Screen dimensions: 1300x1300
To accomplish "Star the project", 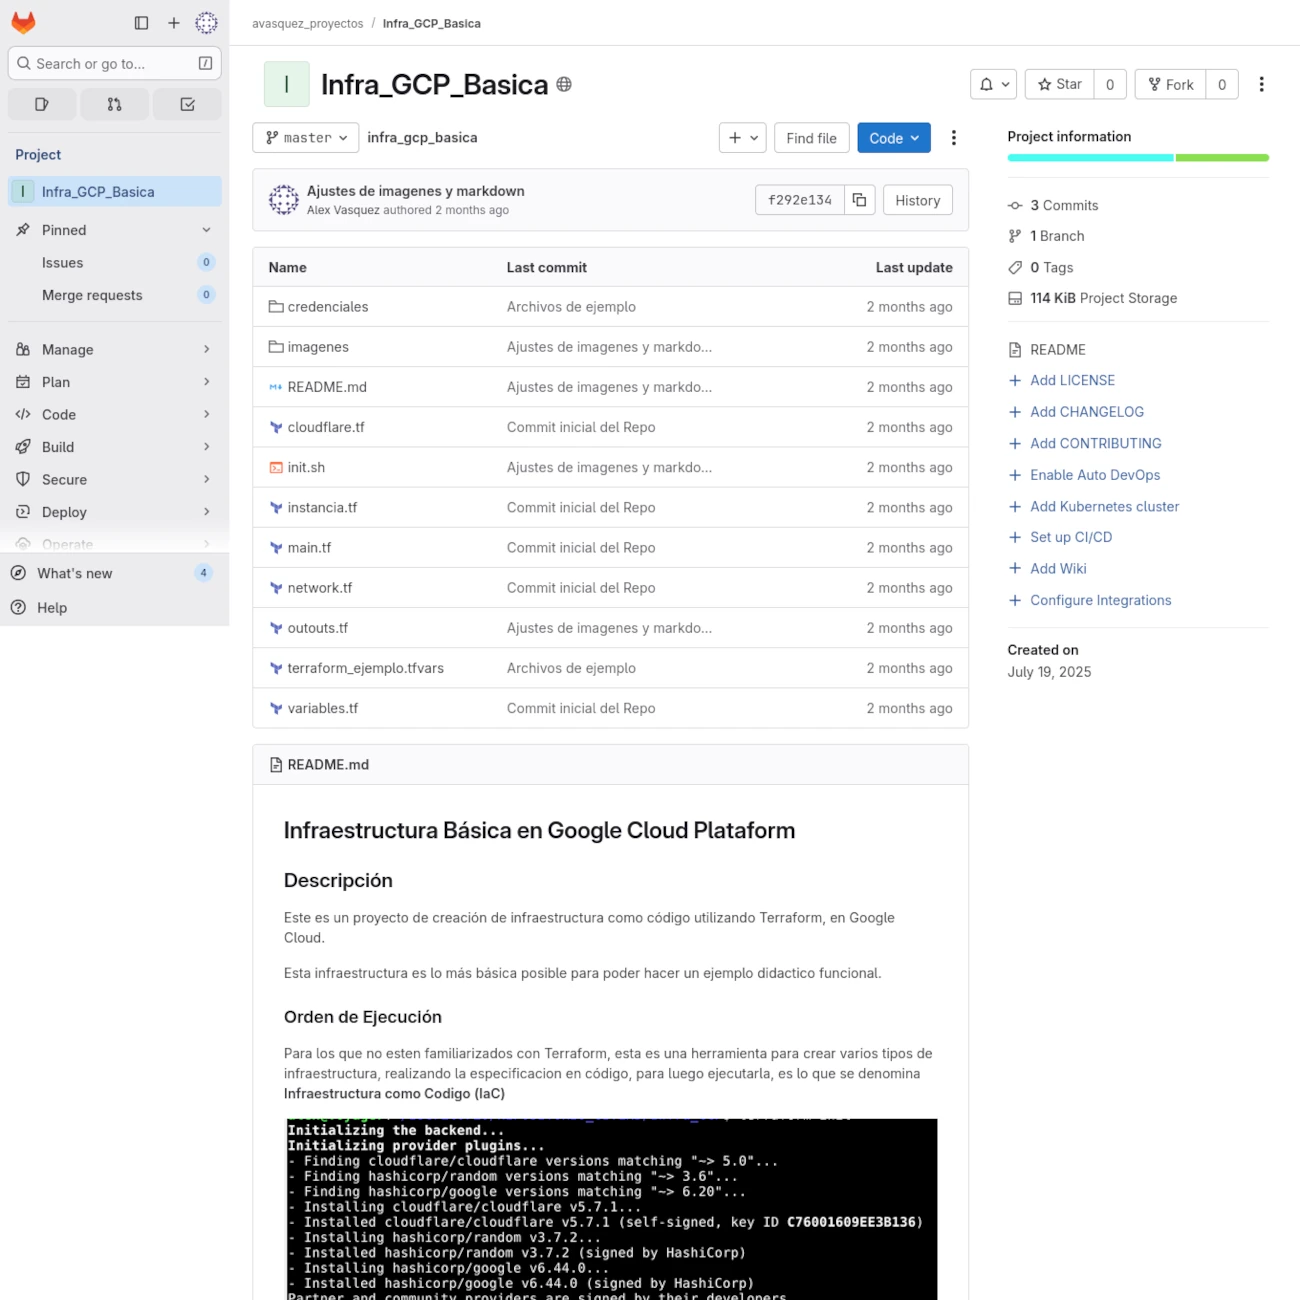I will (1060, 85).
